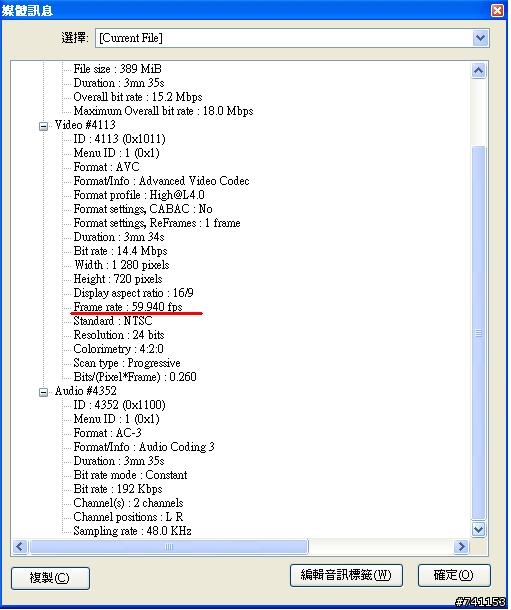511x610 pixels.
Task: Select the Bit rate : 192 Kbps row
Action: point(118,489)
